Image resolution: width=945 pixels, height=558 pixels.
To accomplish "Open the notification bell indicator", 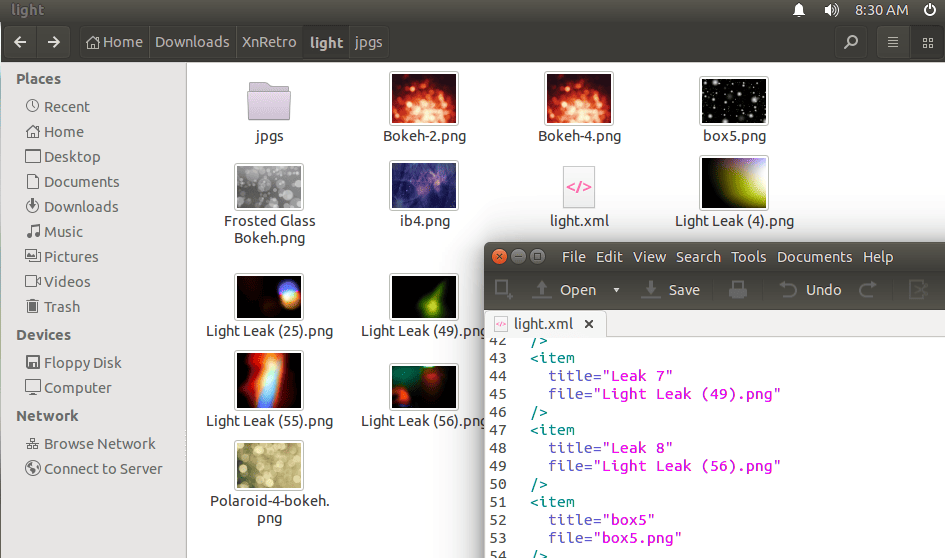I will coord(799,10).
